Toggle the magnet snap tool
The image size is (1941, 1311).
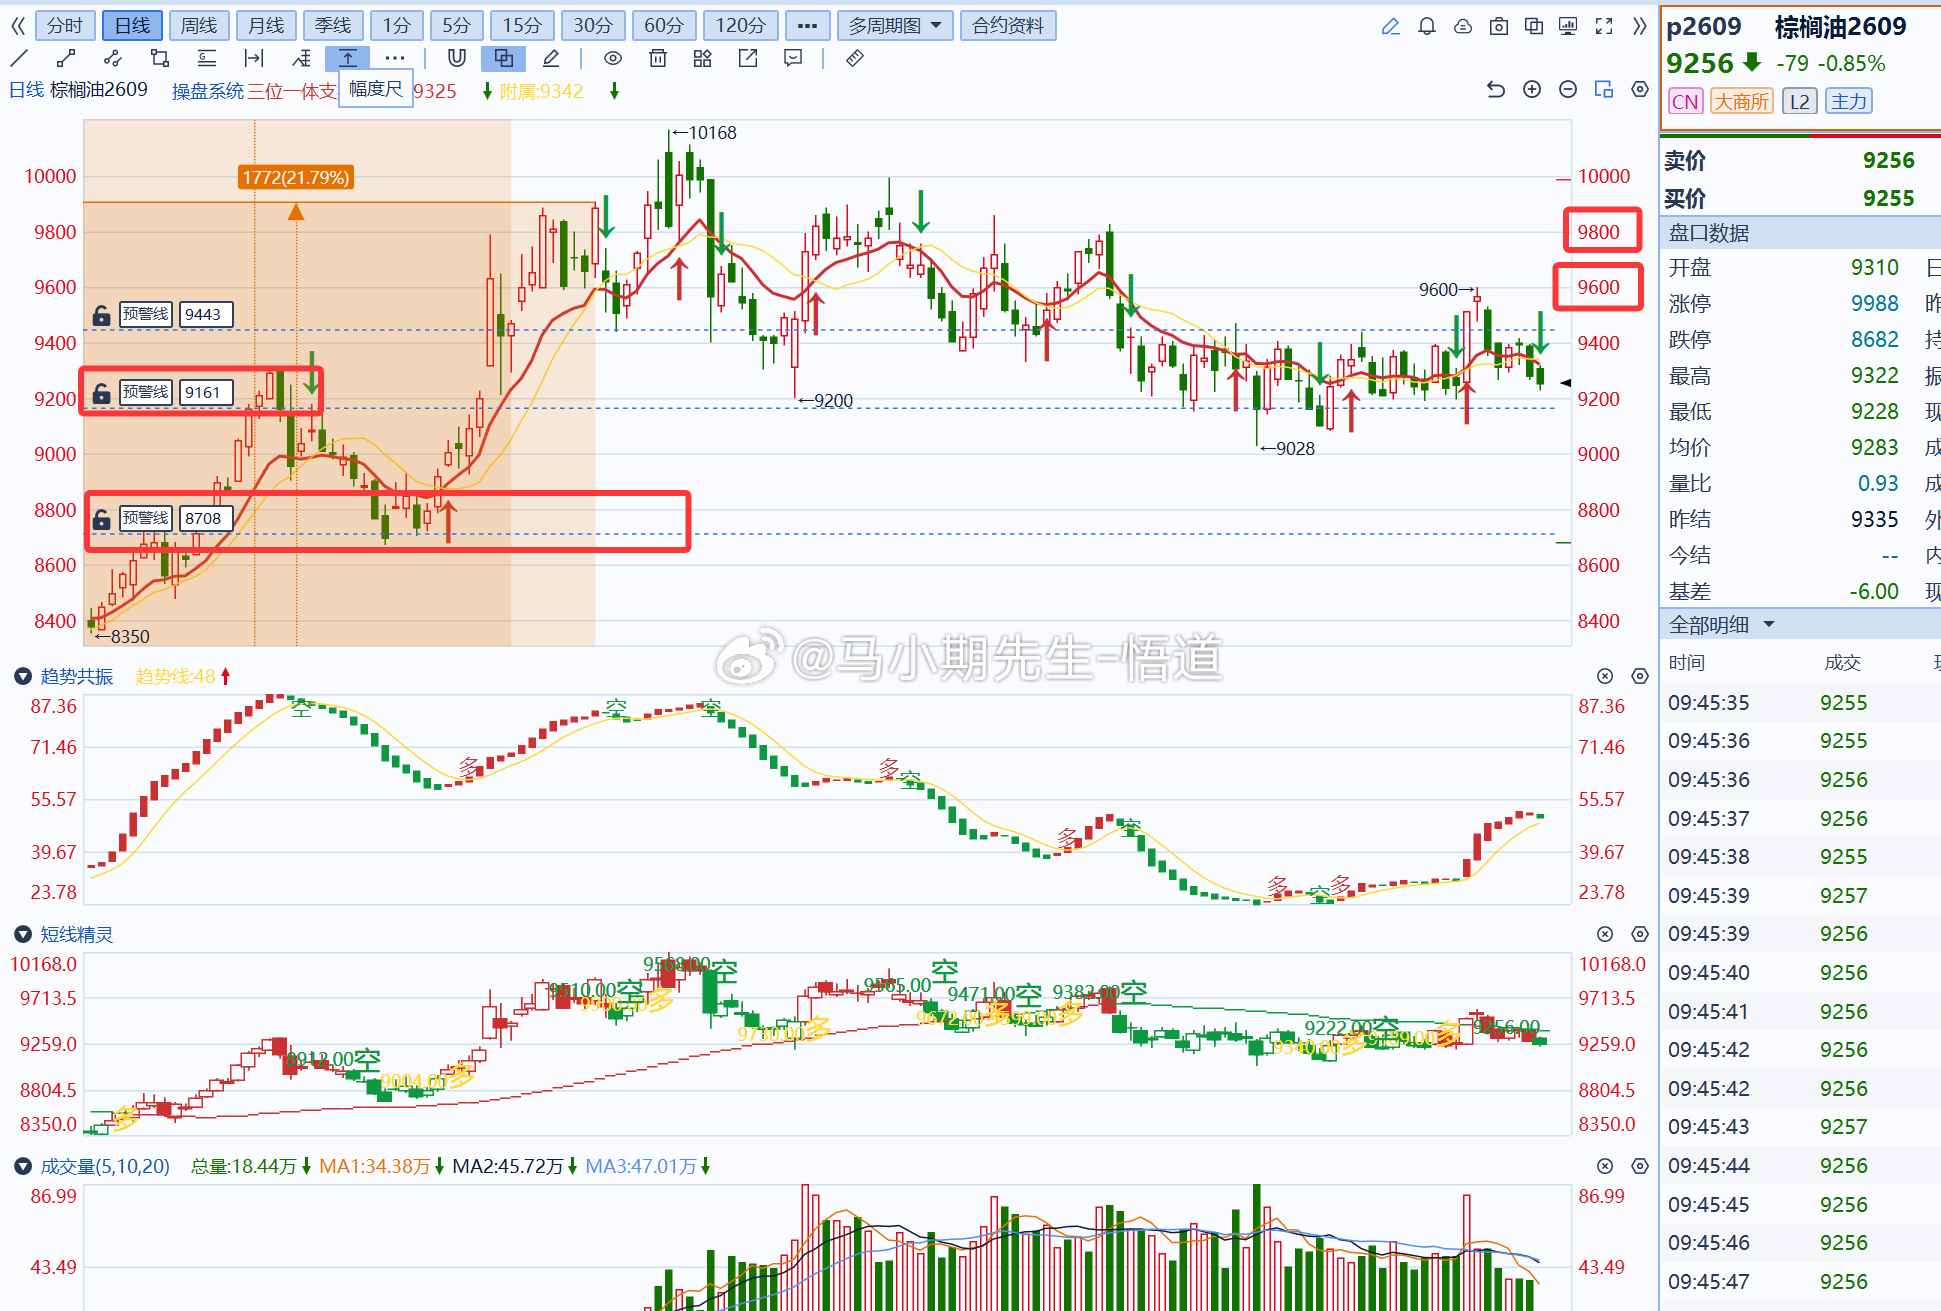point(457,59)
